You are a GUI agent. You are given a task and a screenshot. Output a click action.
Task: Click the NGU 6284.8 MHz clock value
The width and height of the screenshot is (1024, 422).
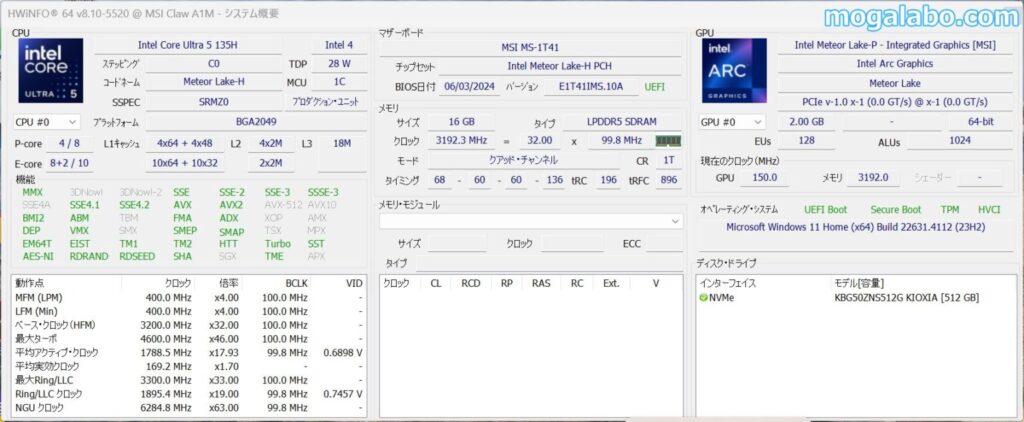click(166, 408)
